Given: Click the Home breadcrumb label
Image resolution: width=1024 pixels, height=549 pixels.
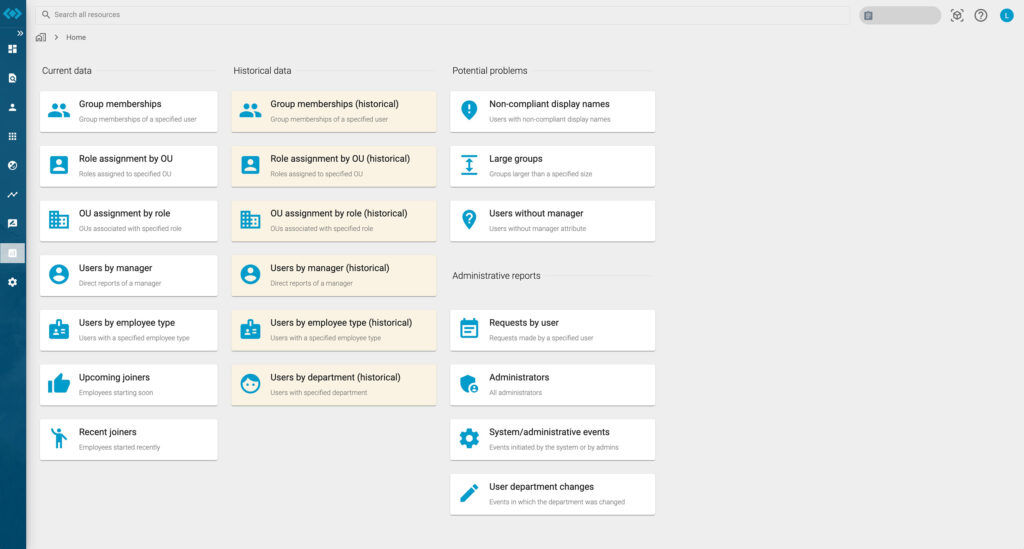Looking at the screenshot, I should tap(76, 37).
